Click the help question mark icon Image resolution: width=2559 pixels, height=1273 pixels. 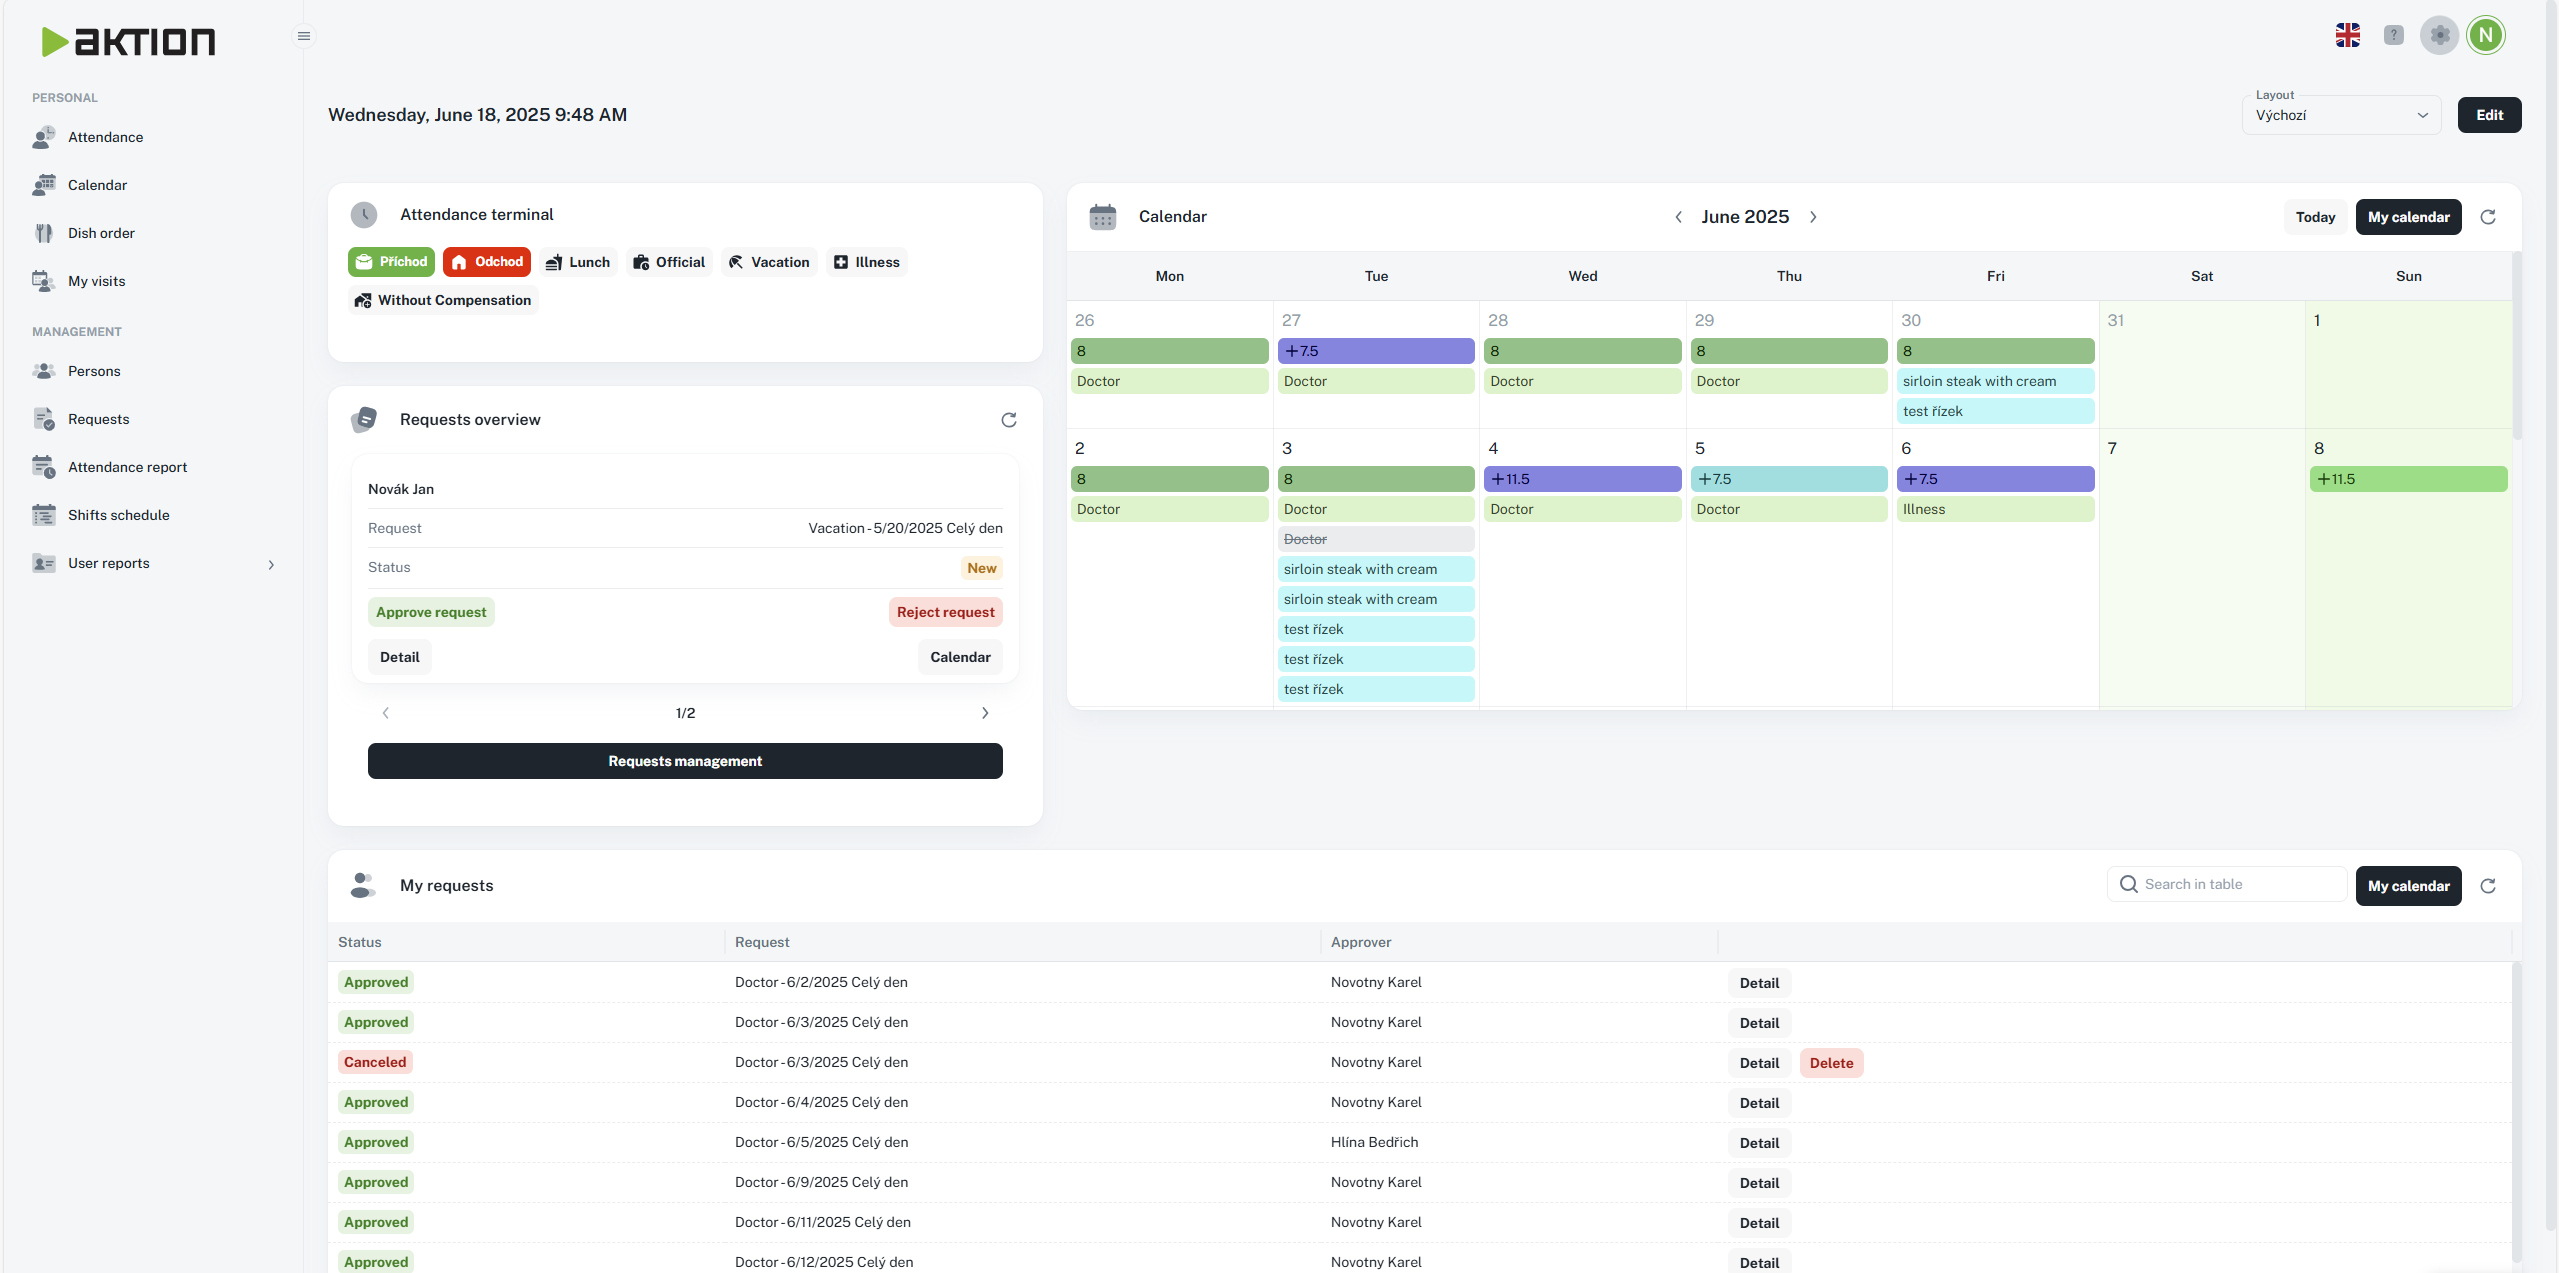click(x=2393, y=36)
